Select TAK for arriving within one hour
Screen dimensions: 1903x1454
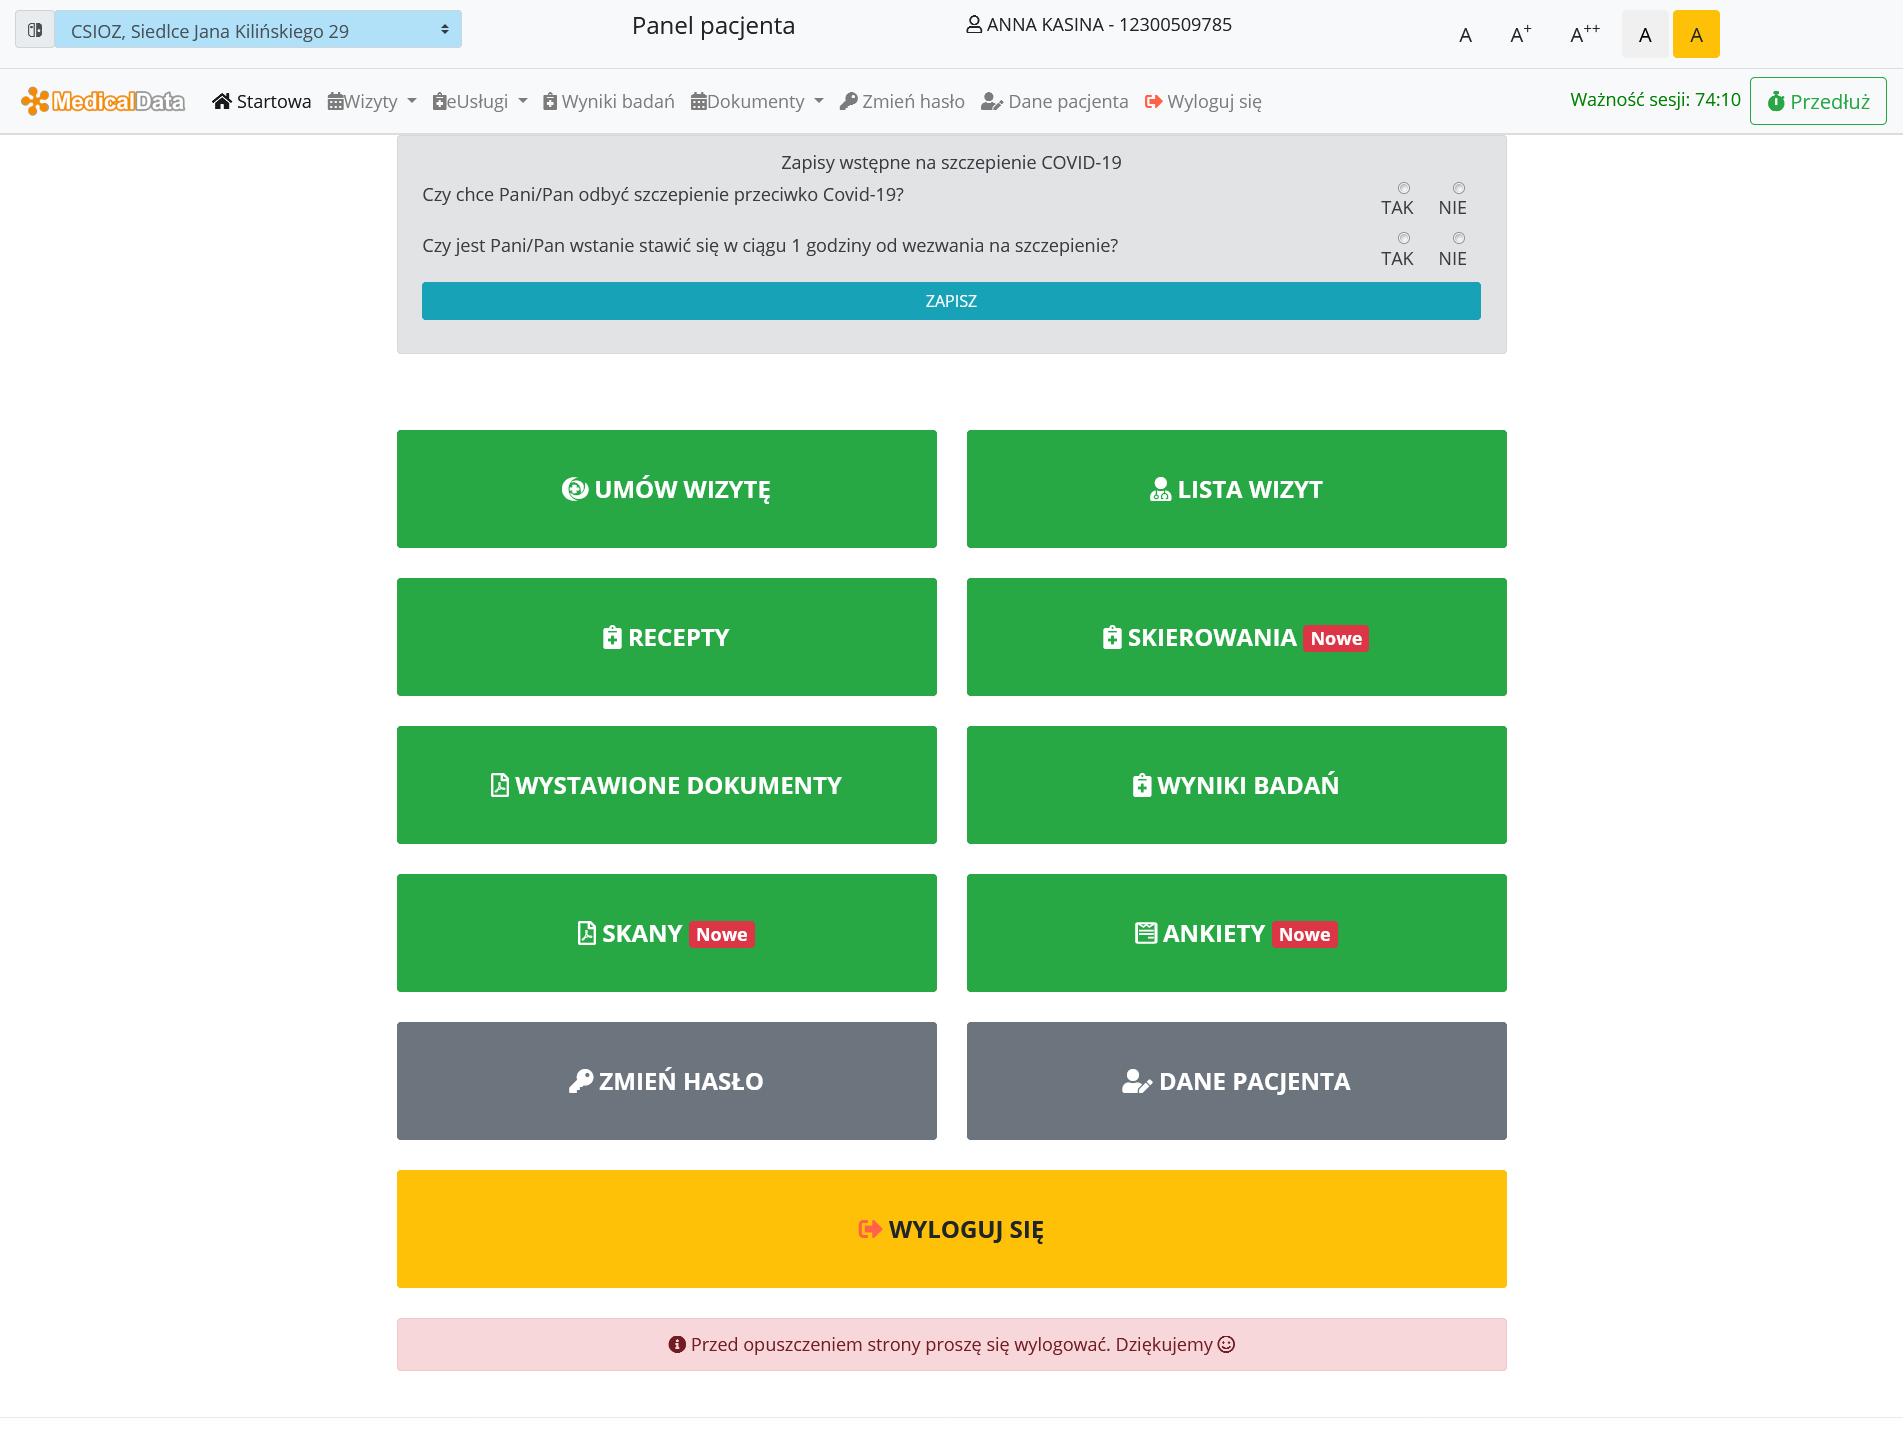(x=1404, y=238)
